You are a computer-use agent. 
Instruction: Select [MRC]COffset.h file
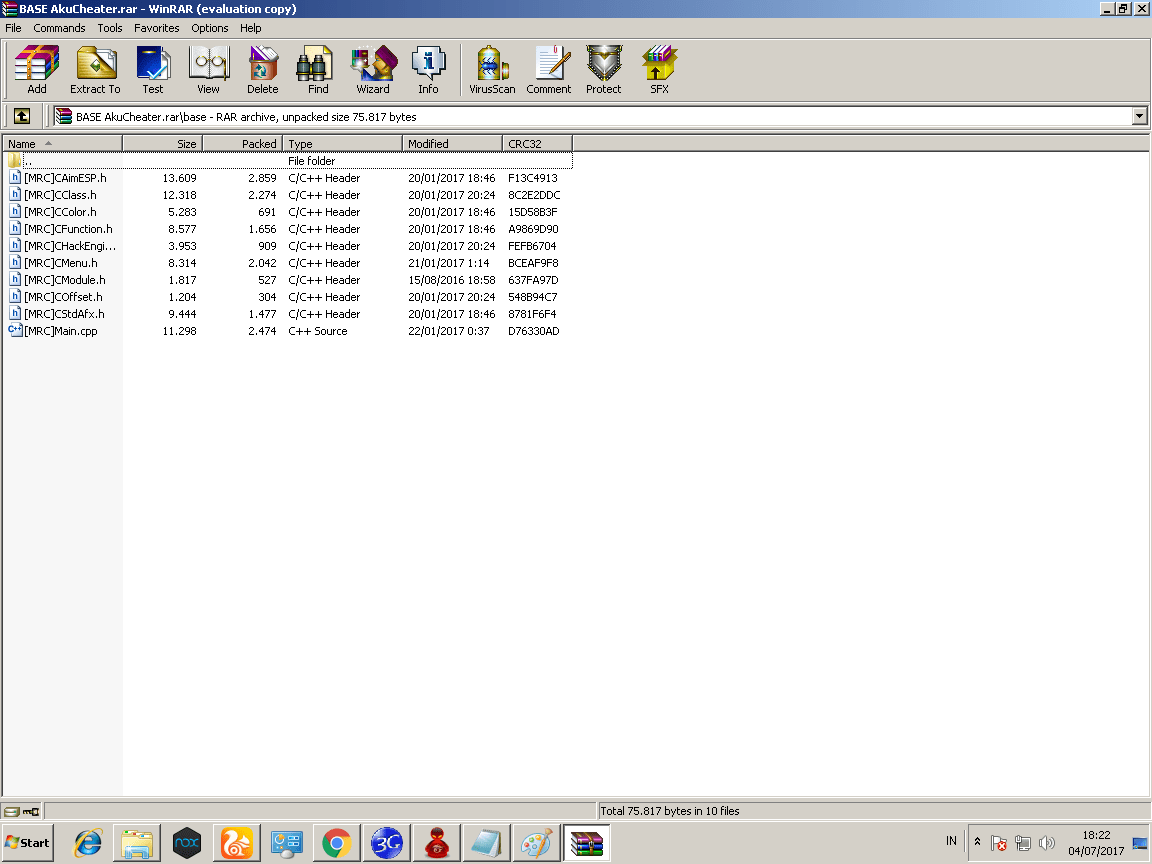(x=63, y=296)
